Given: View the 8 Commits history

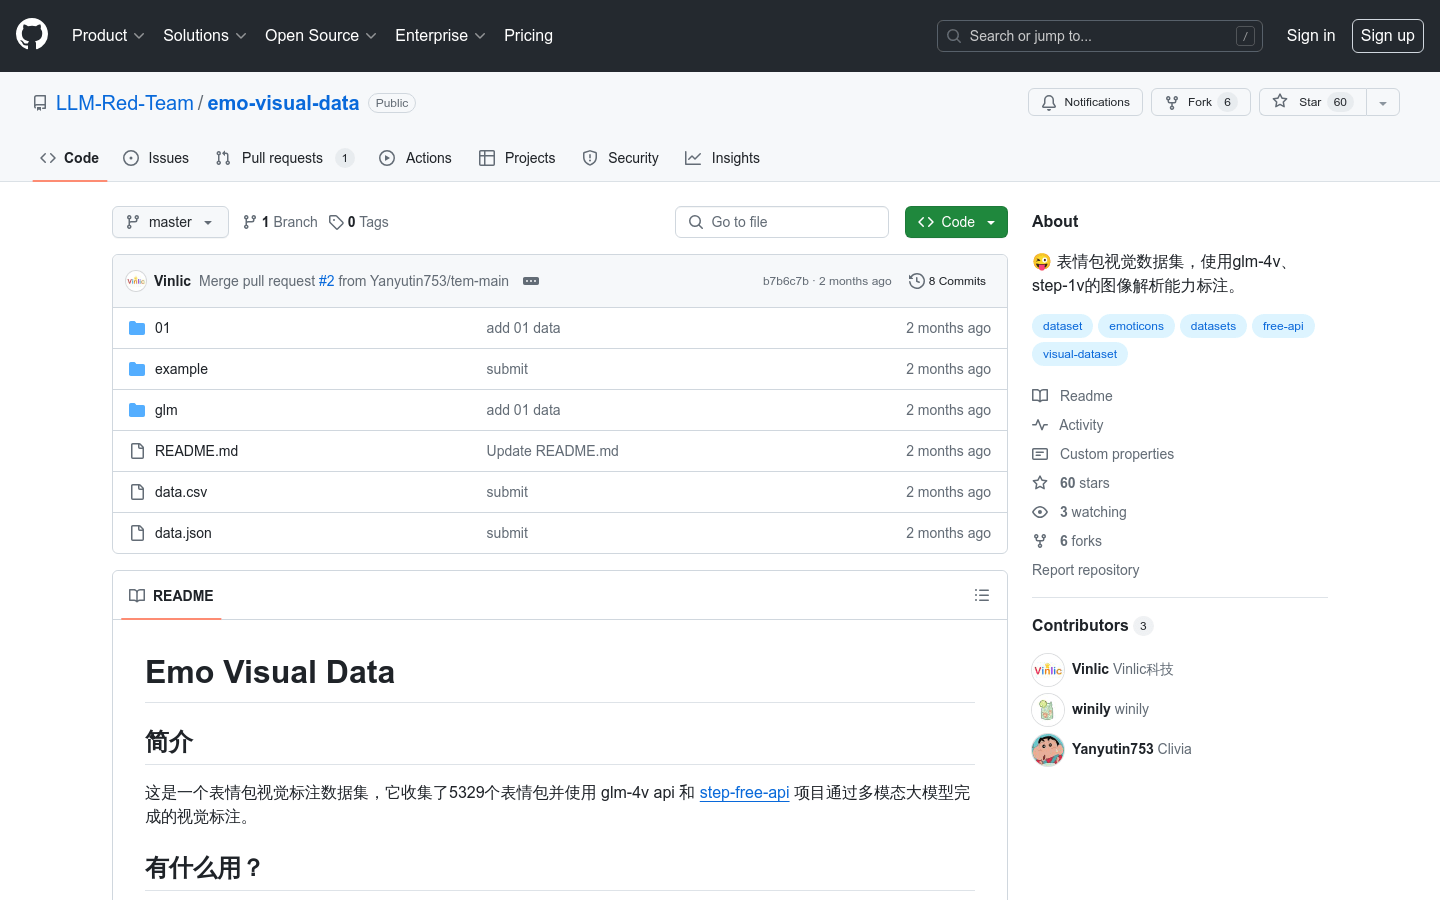Looking at the screenshot, I should click(947, 281).
